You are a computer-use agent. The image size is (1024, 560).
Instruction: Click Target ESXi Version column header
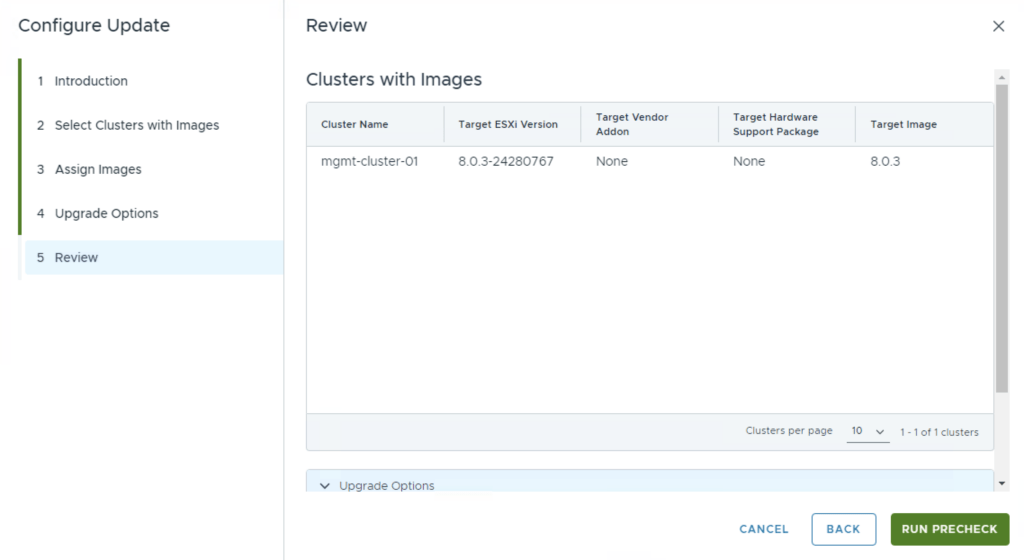[x=508, y=124]
